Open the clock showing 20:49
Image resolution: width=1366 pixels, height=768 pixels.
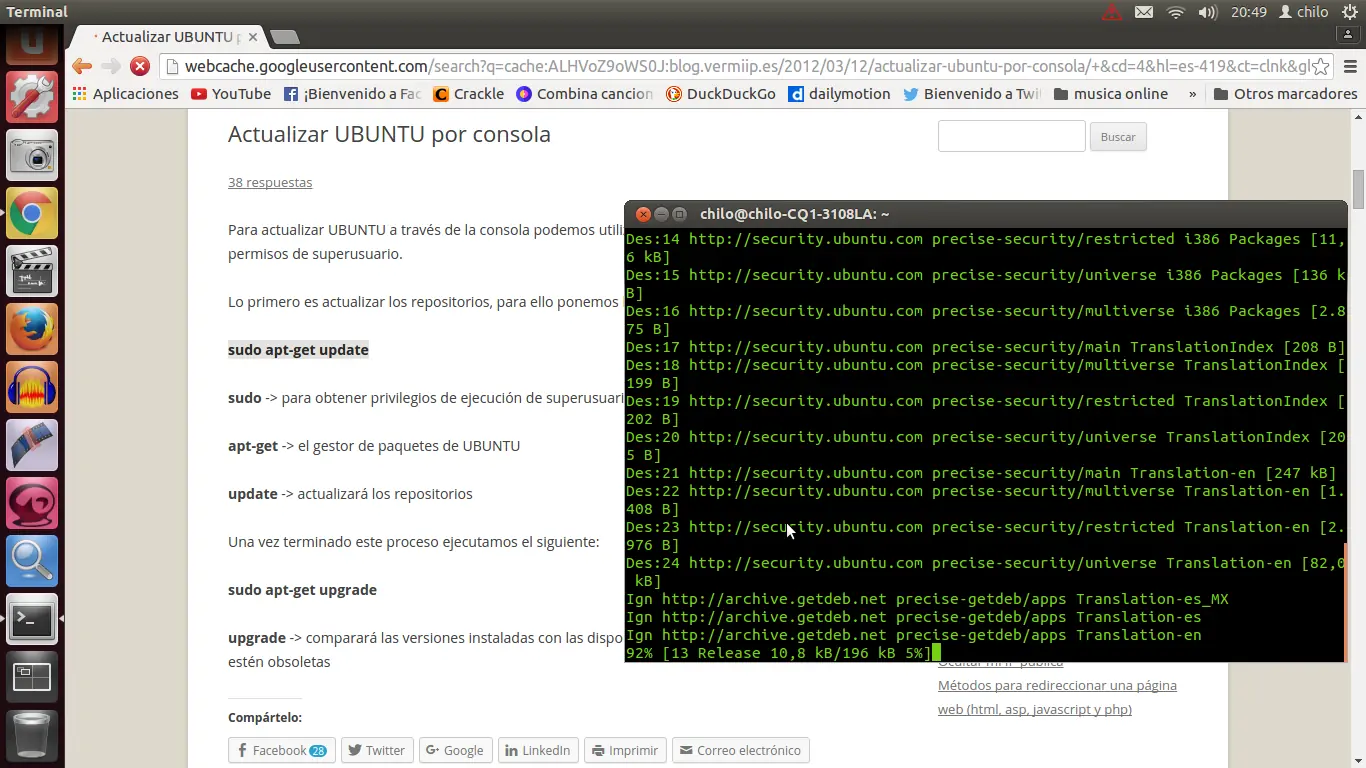point(1249,12)
